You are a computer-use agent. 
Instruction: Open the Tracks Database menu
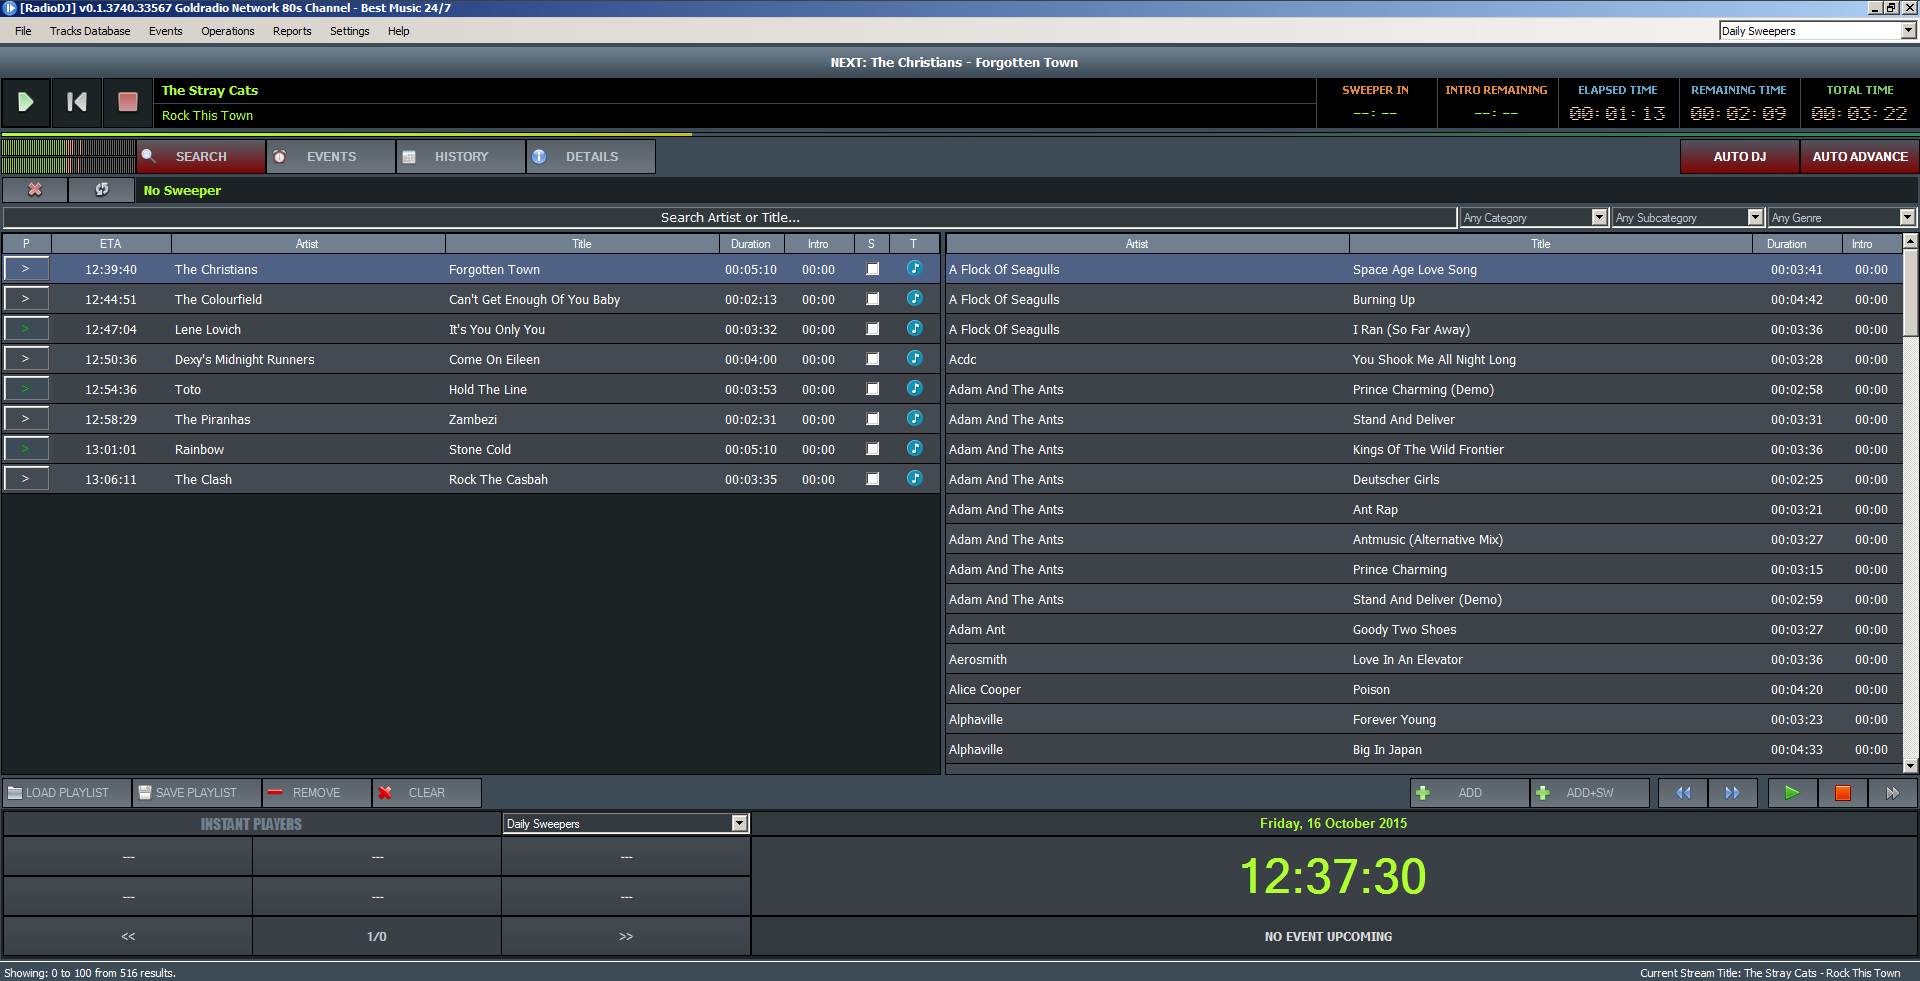point(89,31)
